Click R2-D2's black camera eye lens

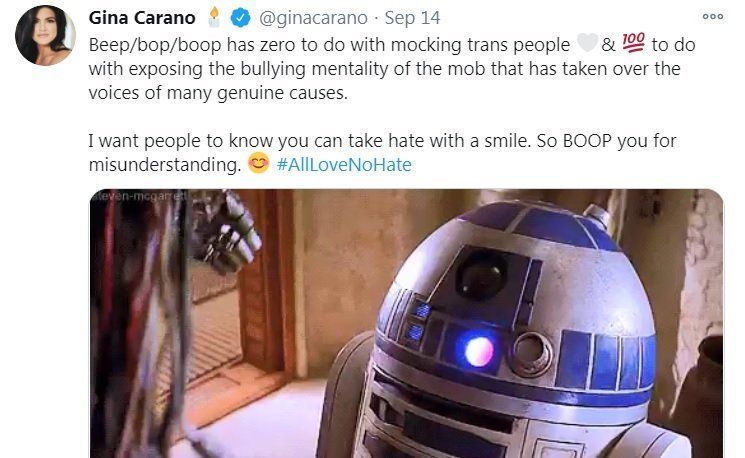point(481,275)
